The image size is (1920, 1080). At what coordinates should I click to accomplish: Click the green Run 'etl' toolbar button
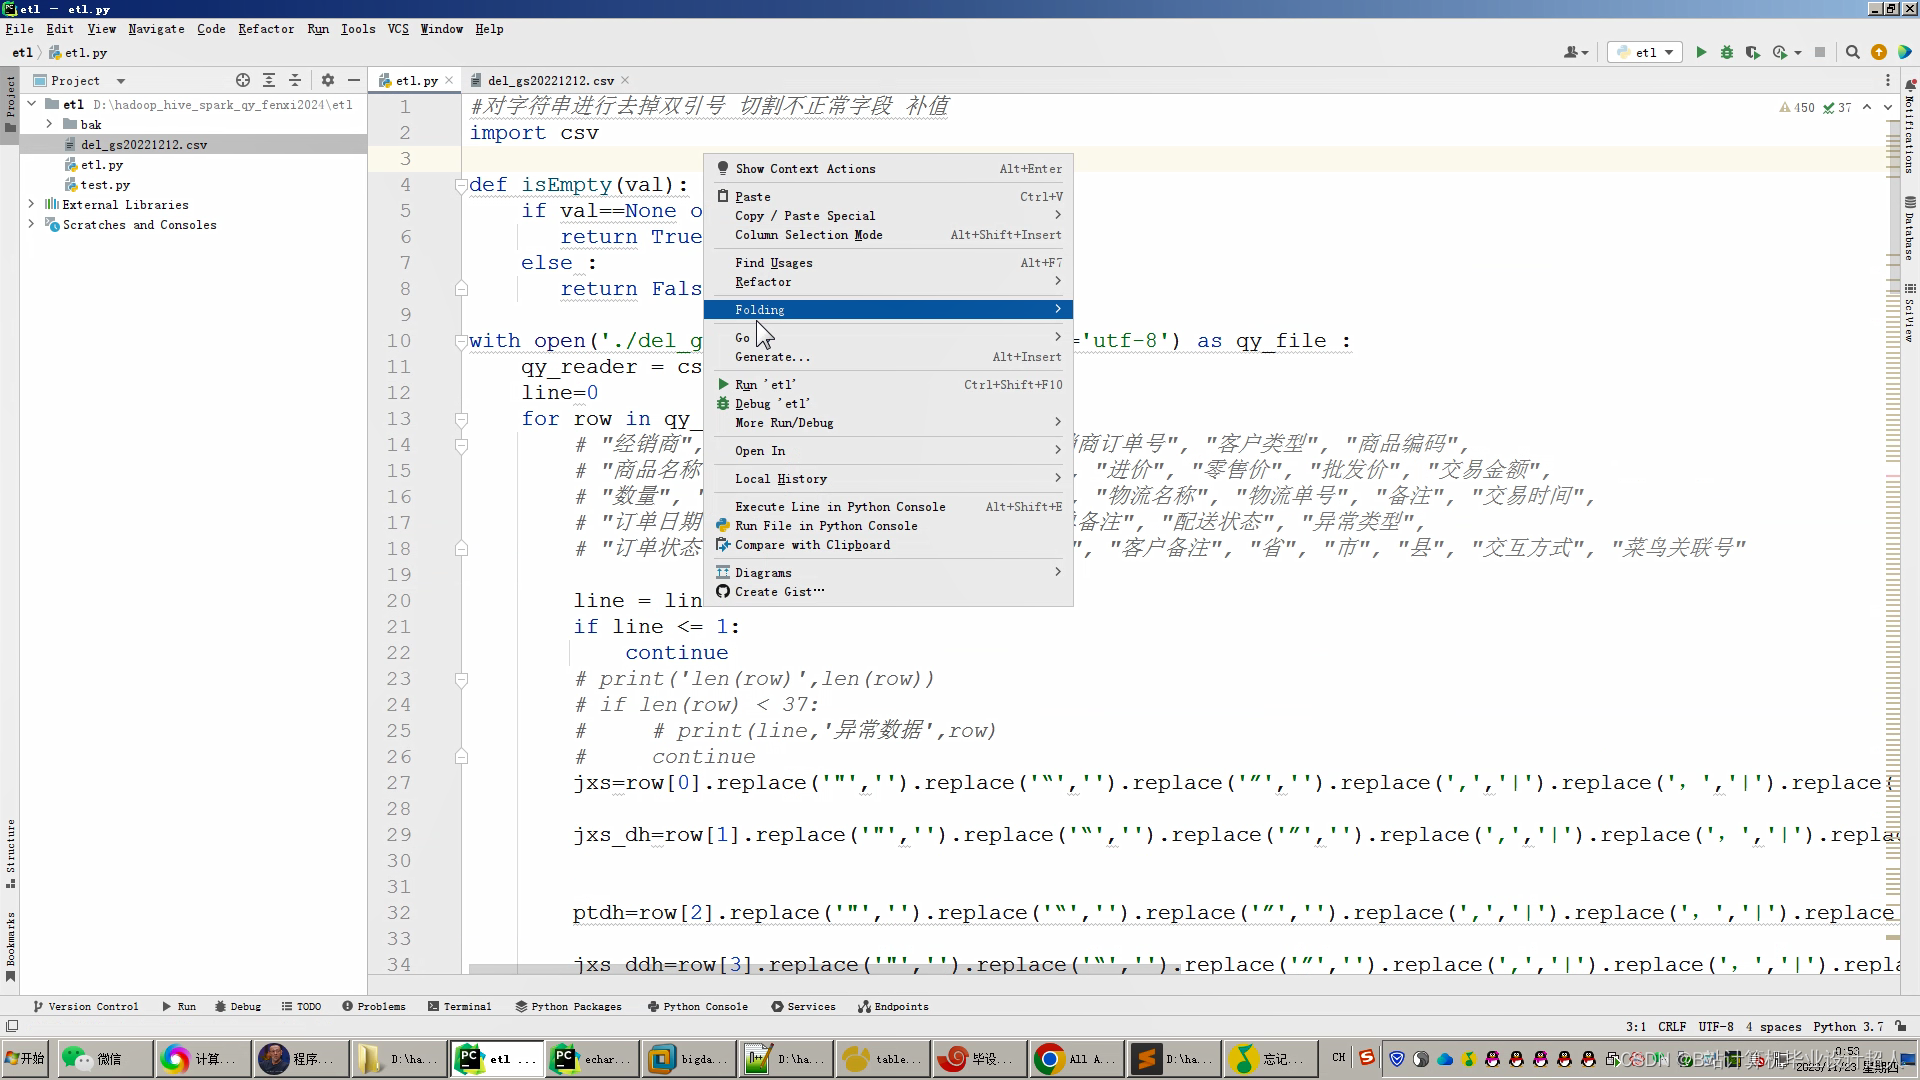pos(1701,52)
